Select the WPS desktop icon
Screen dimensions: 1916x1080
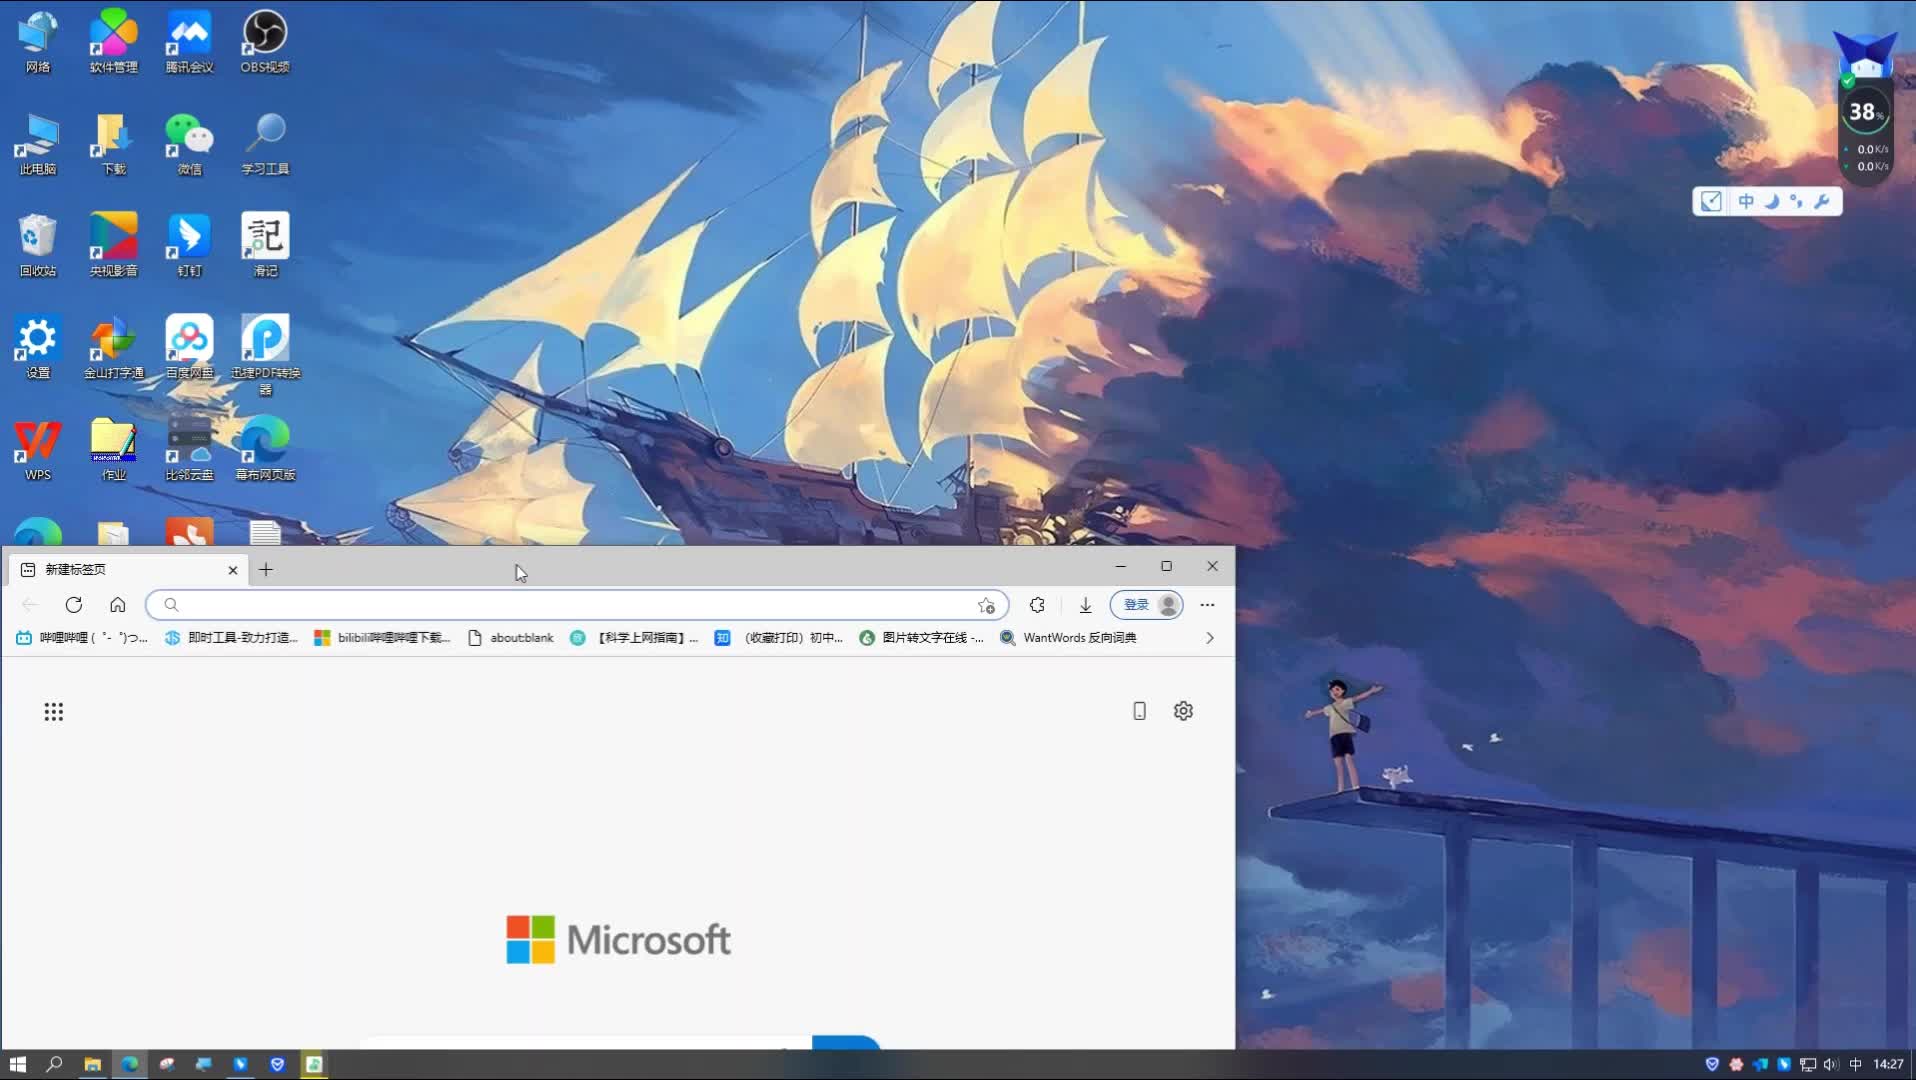pos(38,450)
